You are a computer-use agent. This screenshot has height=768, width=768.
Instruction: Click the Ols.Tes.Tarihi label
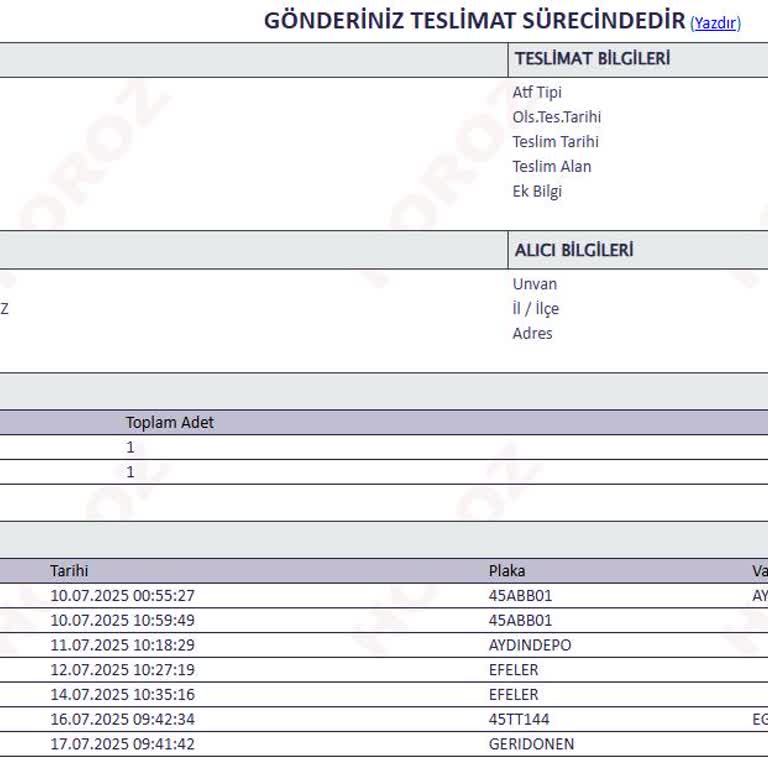556,117
